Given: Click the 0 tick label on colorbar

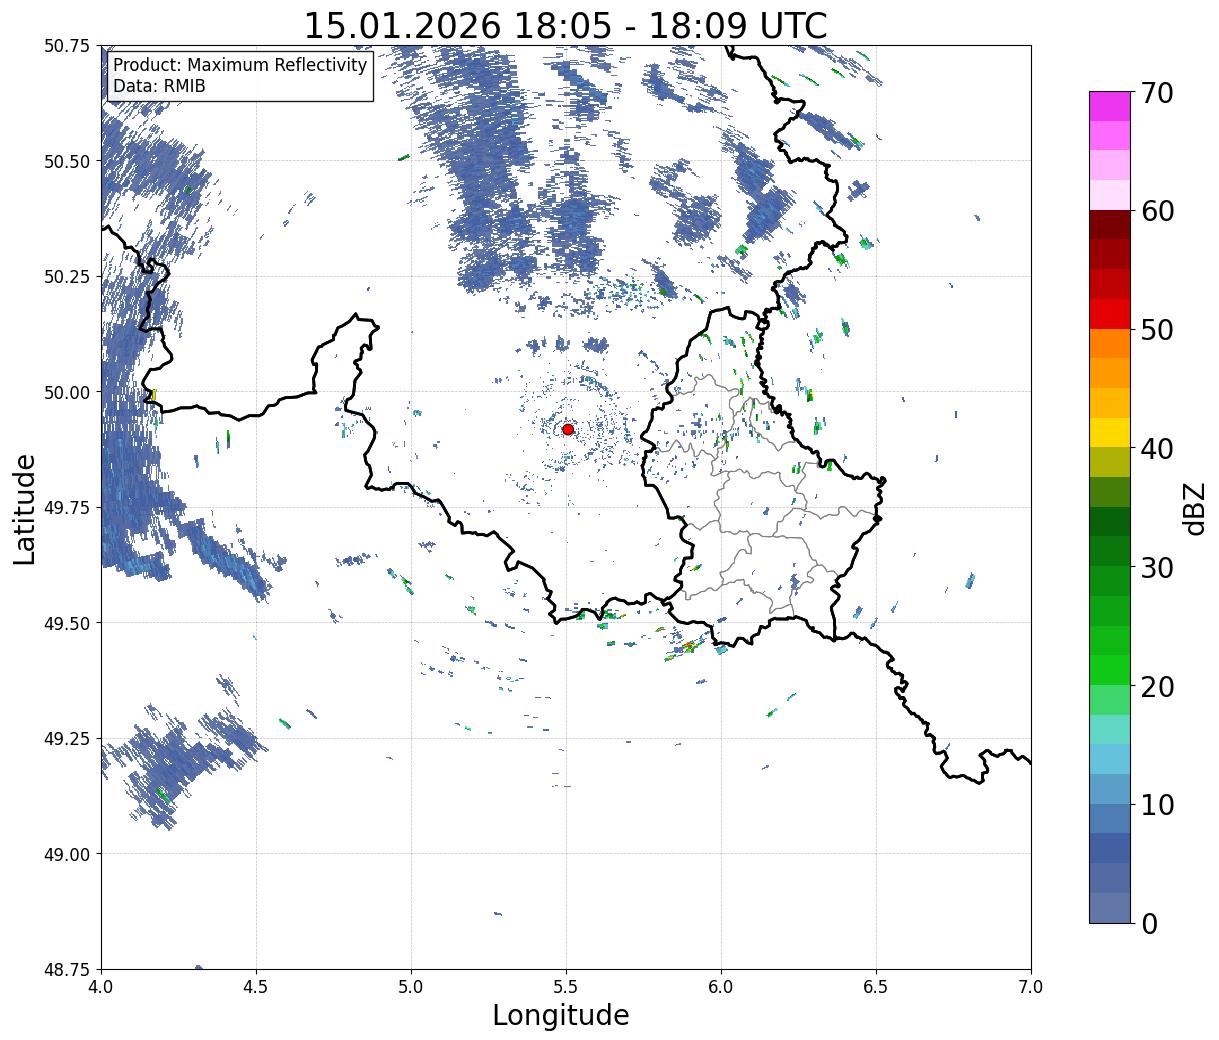Looking at the screenshot, I should tap(1148, 923).
